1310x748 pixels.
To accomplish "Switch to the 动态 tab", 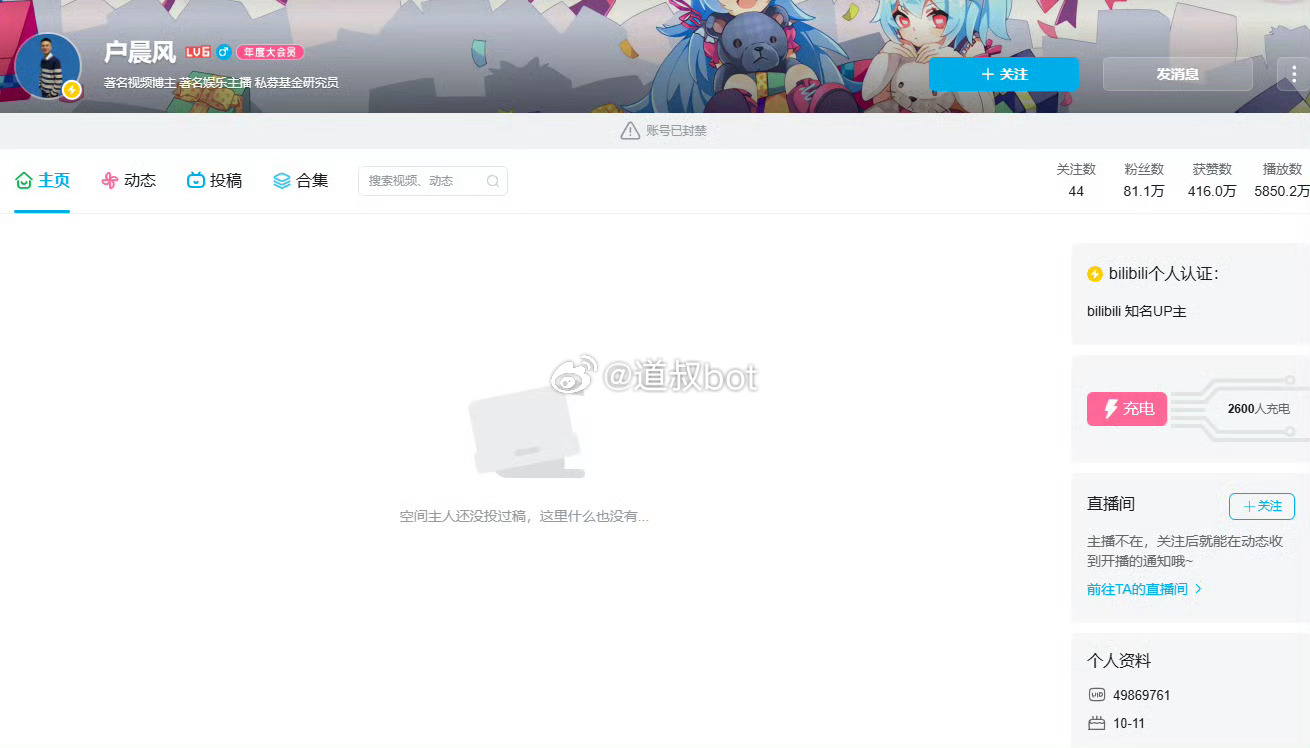I will [129, 181].
